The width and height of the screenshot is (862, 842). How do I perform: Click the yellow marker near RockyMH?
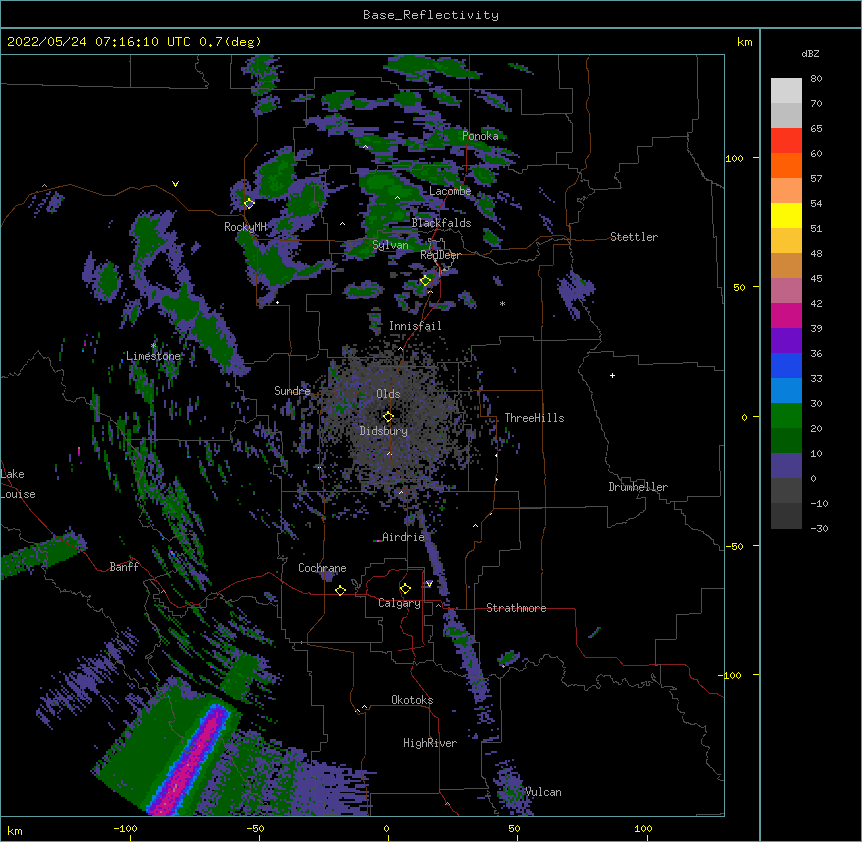pos(249,203)
